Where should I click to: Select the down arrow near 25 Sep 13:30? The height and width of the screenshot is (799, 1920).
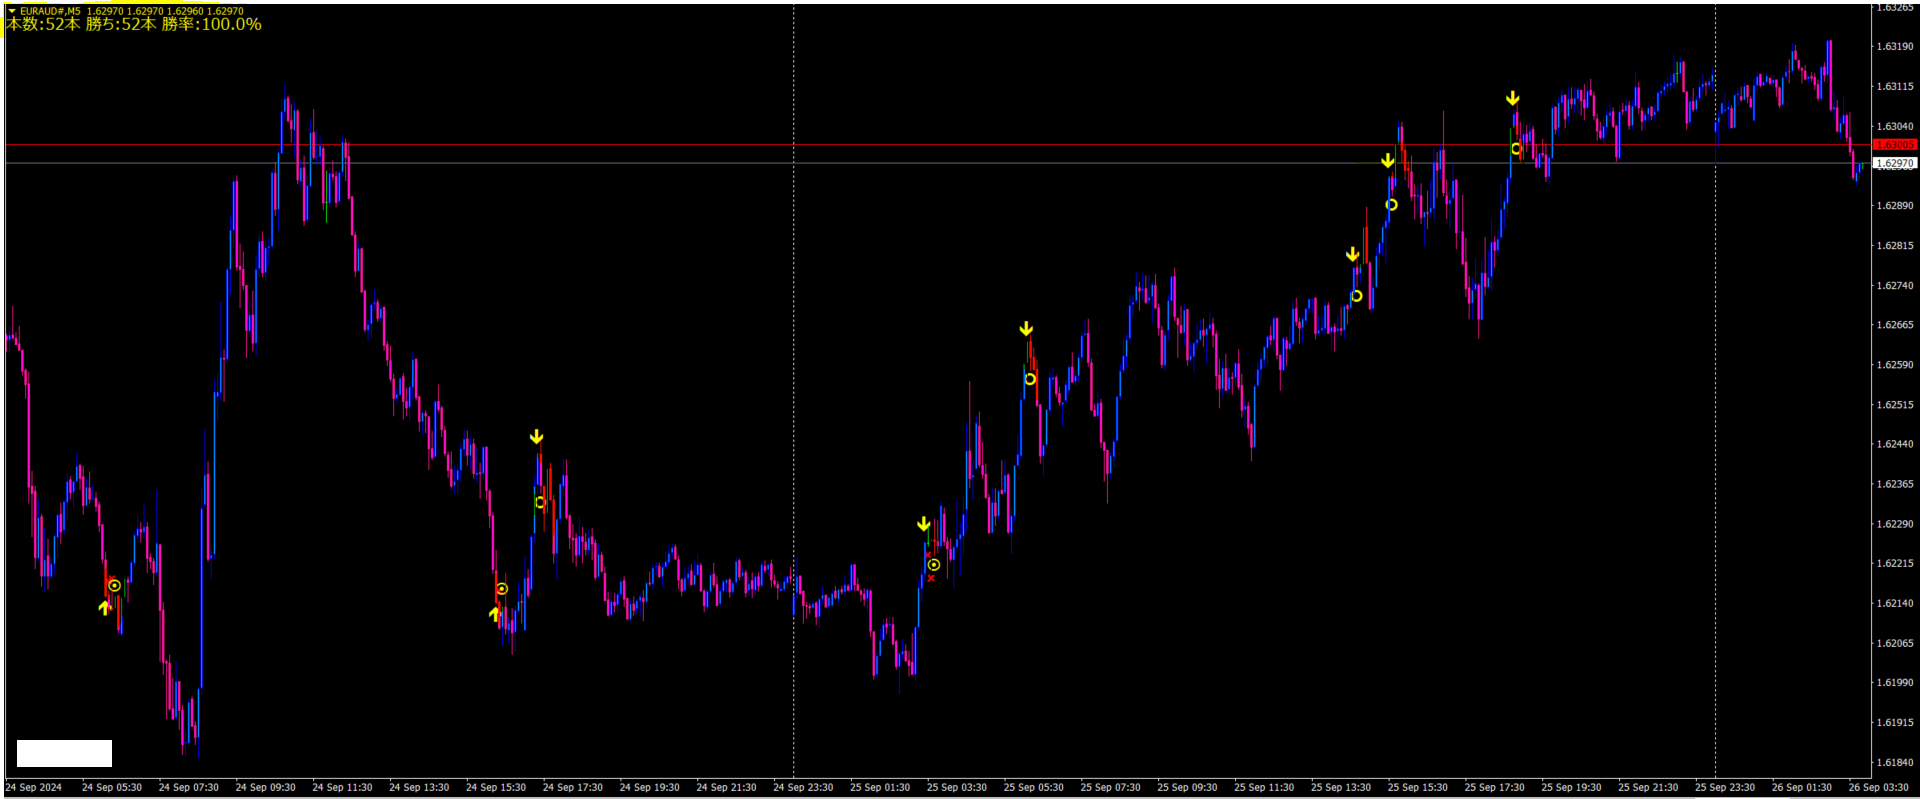click(x=1353, y=255)
